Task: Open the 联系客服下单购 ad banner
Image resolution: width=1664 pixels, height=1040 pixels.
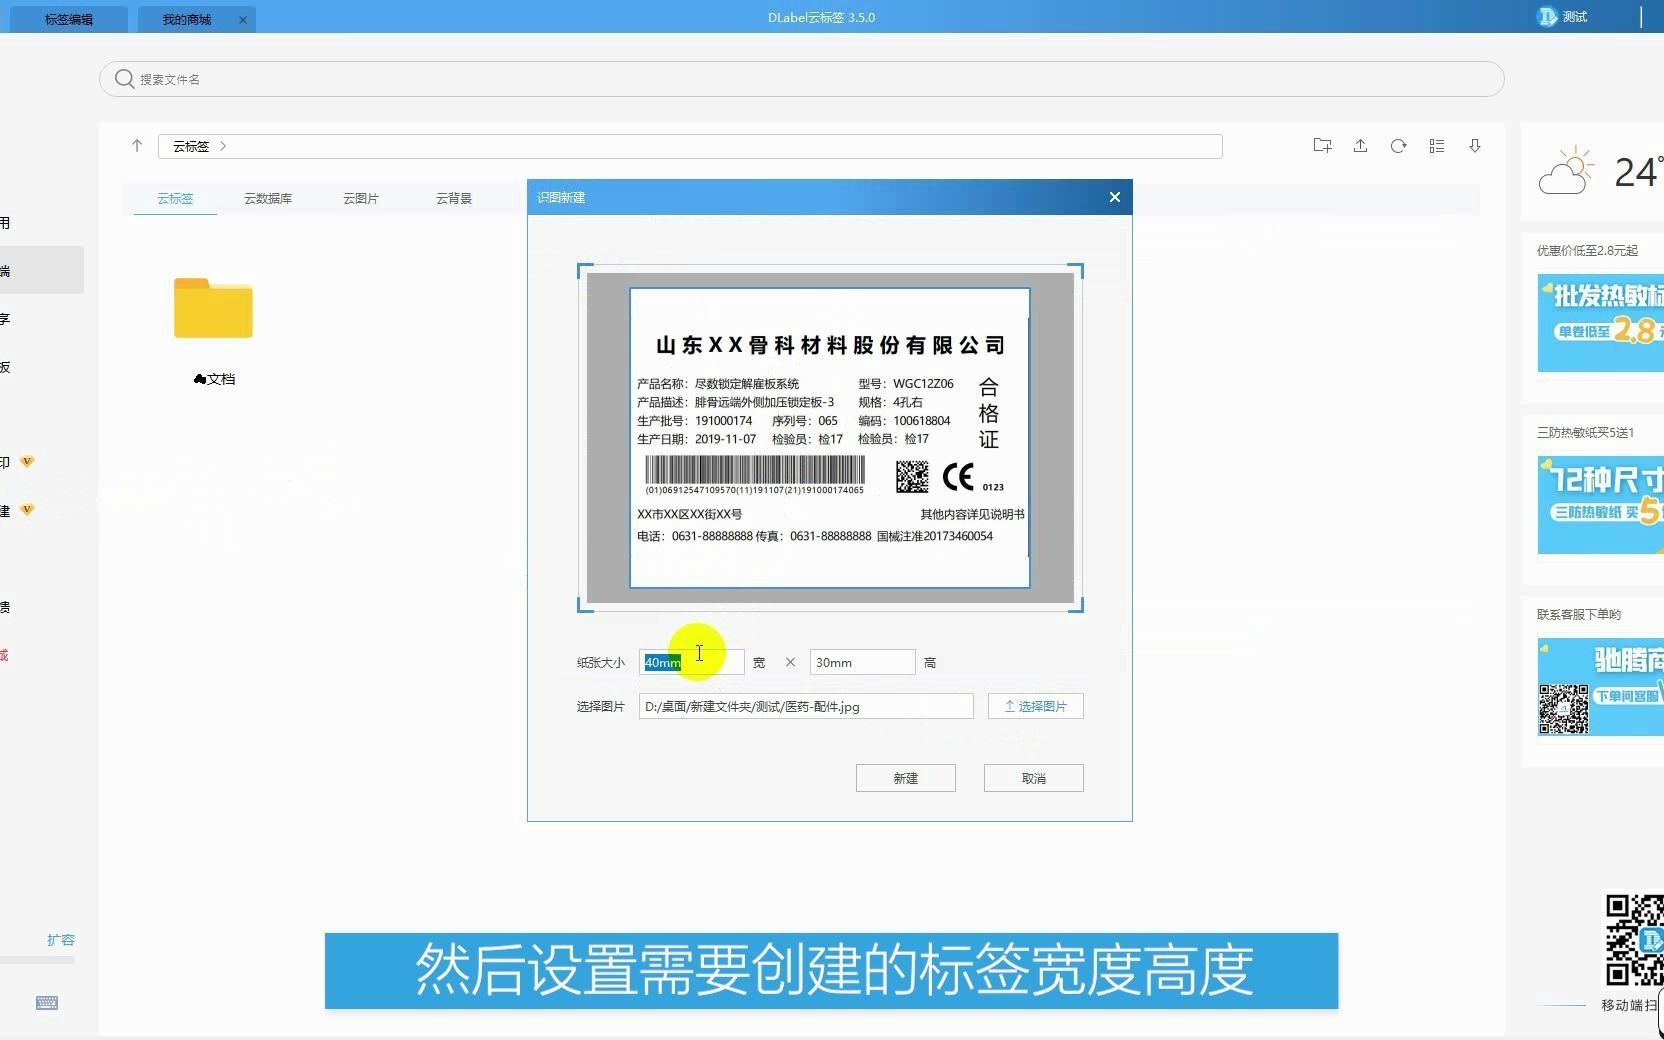Action: coord(1600,687)
